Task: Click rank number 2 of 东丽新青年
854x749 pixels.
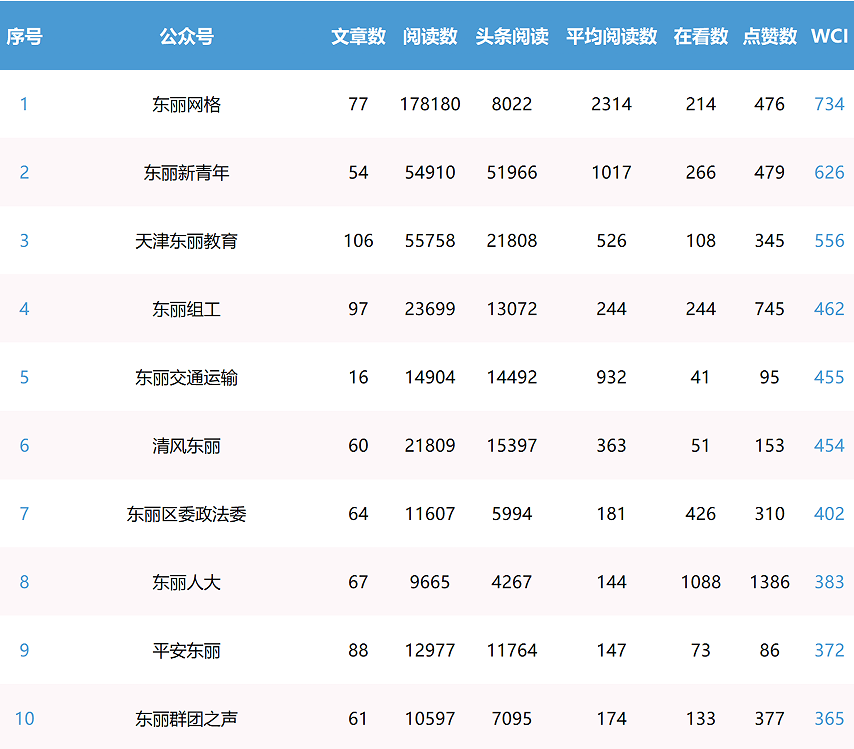Action: 24,173
